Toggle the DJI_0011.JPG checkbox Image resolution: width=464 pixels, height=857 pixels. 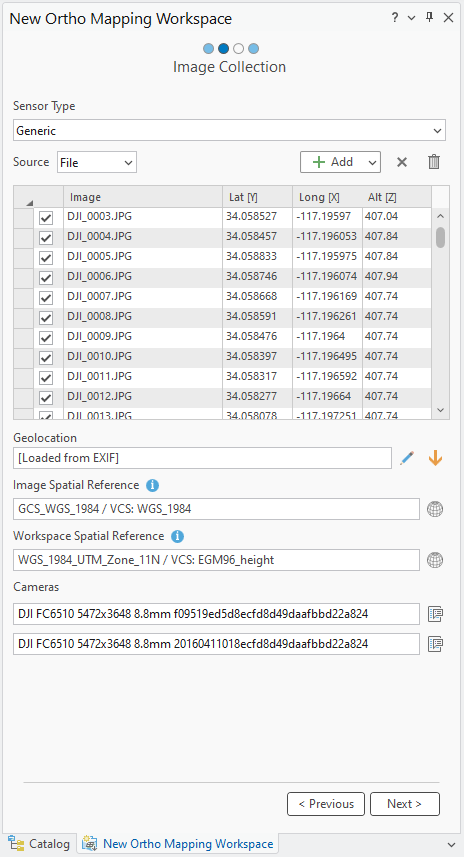(46, 378)
